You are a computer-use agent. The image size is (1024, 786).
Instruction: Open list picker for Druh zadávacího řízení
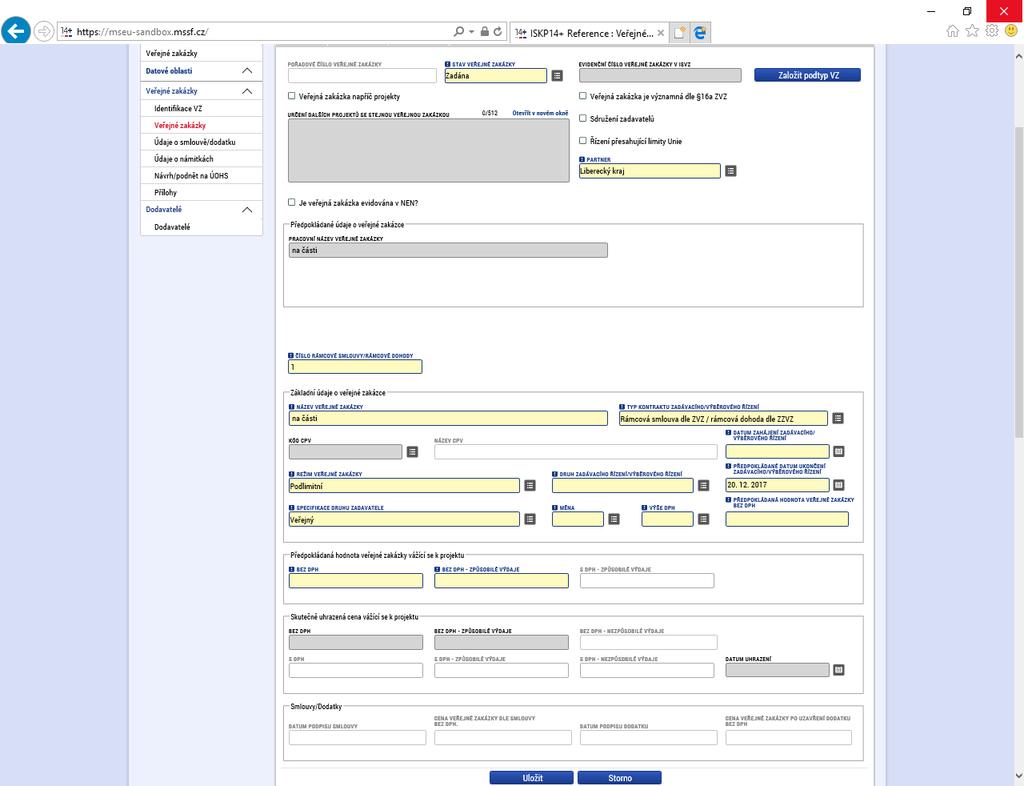[x=703, y=486]
